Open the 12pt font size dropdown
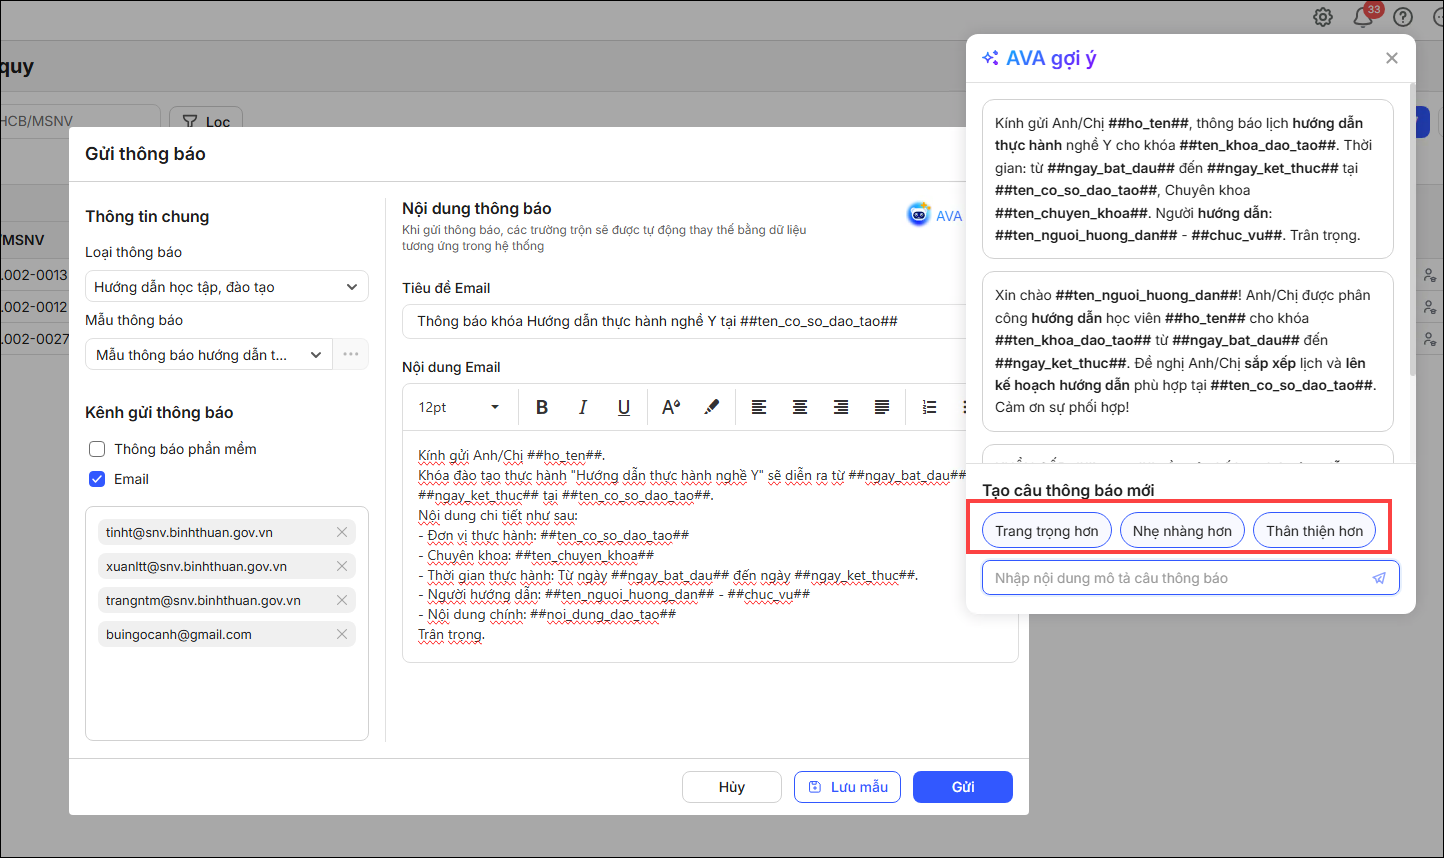 (x=459, y=407)
